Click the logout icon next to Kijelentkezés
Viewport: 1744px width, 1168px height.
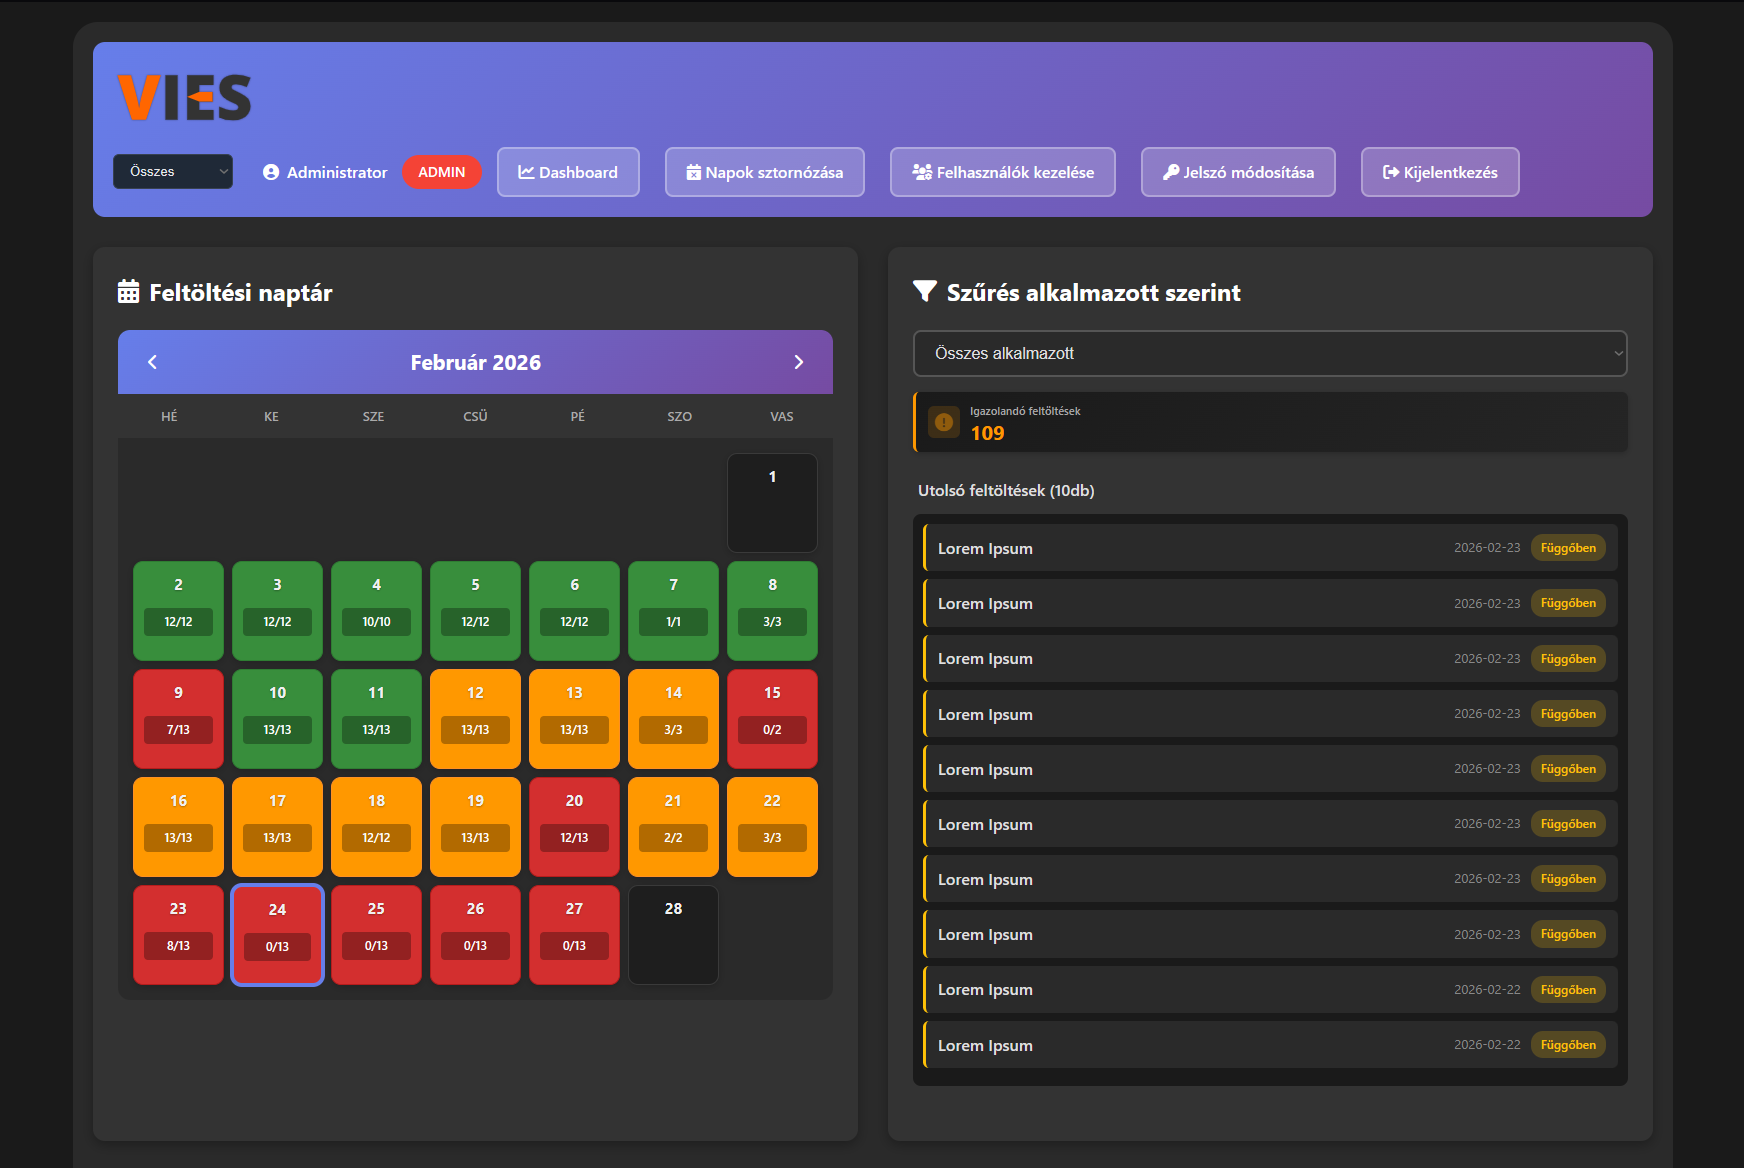pyautogui.click(x=1390, y=172)
